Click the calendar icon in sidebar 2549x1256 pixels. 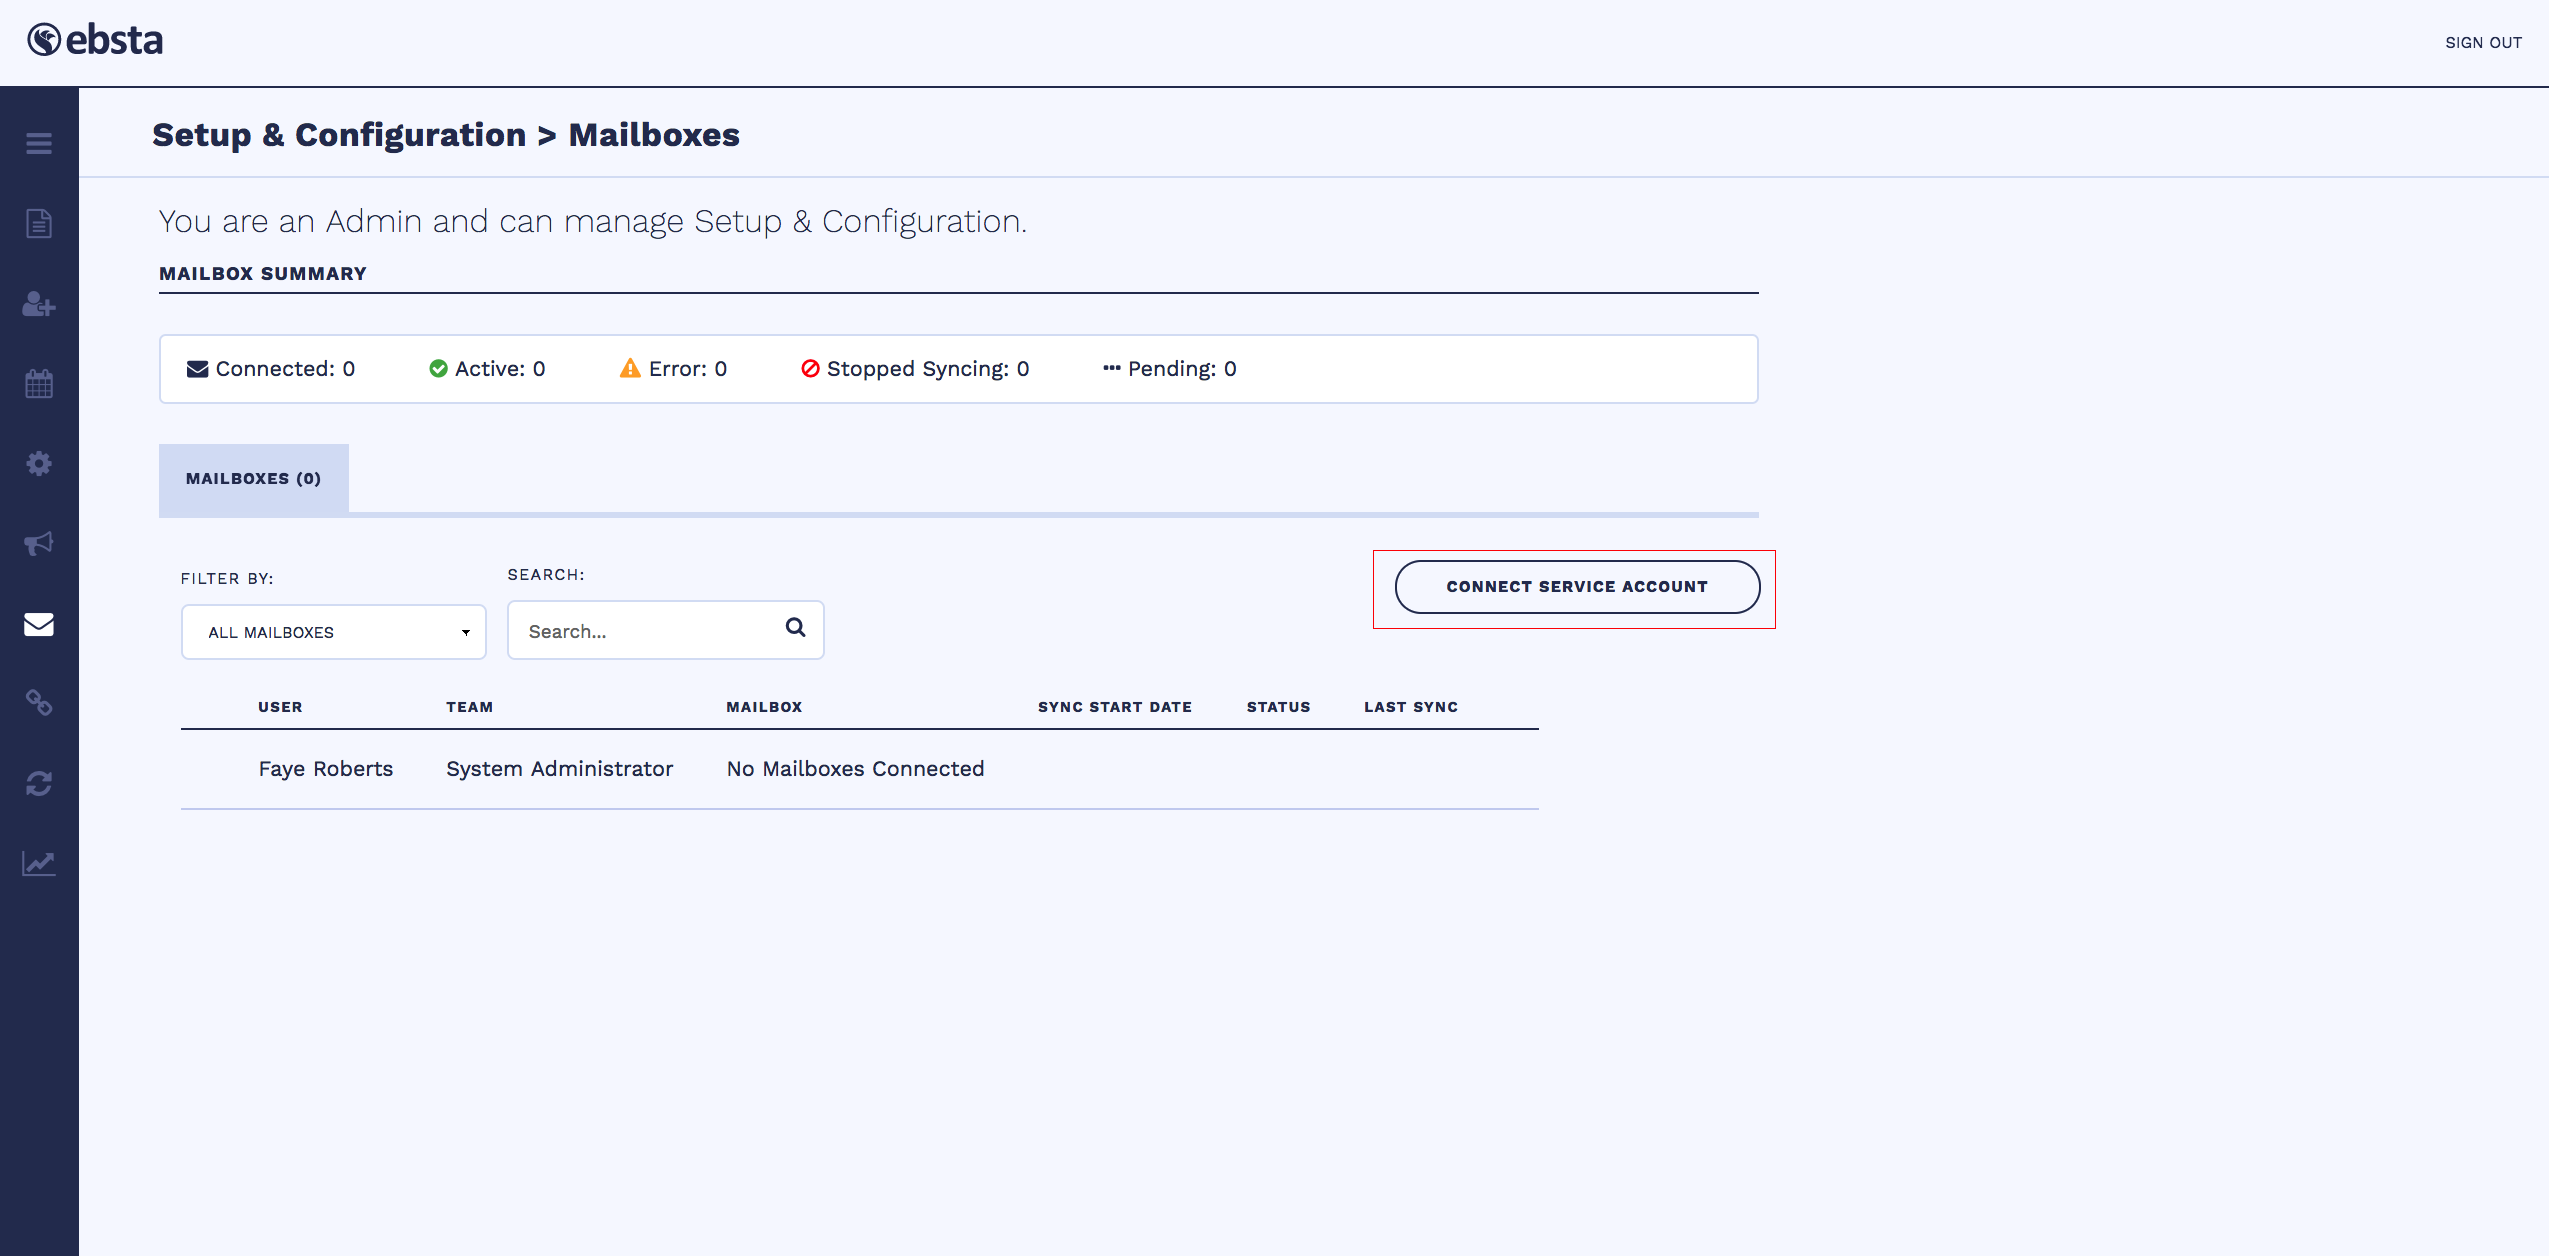pyautogui.click(x=39, y=384)
